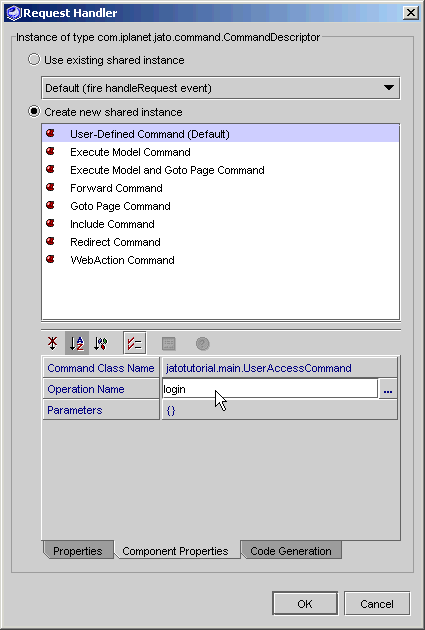Click the red icon beside User-Defined Command
The width and height of the screenshot is (425, 630).
pos(50,133)
